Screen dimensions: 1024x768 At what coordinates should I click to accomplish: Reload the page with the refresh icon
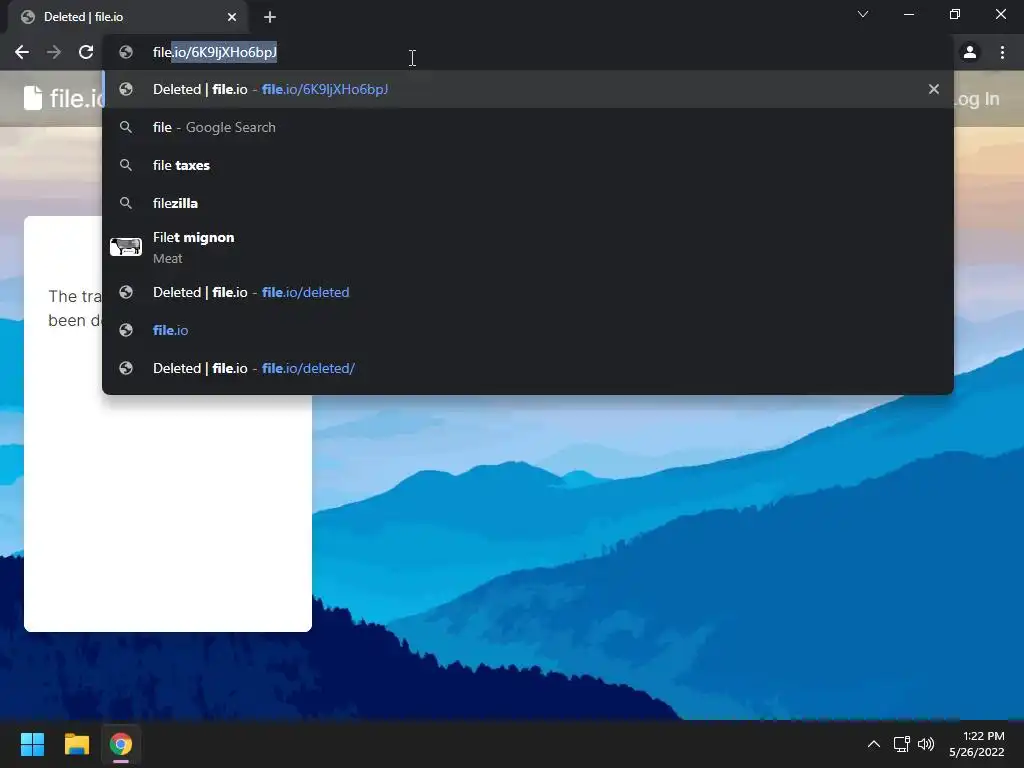[x=86, y=52]
